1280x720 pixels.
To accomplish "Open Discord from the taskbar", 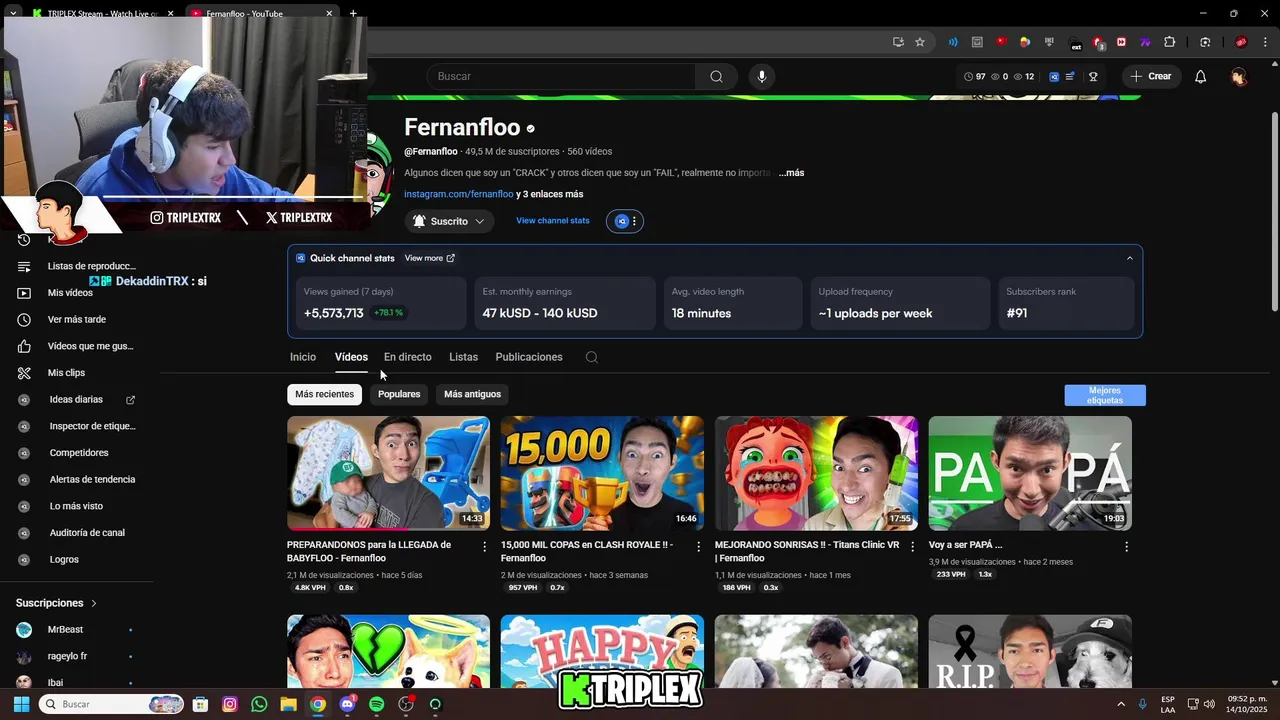I will 347,704.
